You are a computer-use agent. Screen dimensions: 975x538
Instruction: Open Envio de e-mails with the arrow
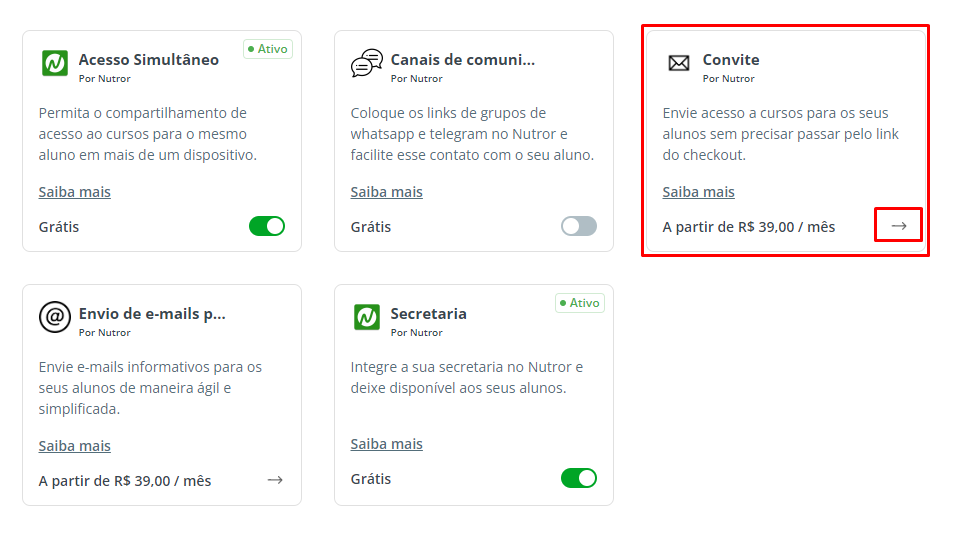click(x=275, y=480)
